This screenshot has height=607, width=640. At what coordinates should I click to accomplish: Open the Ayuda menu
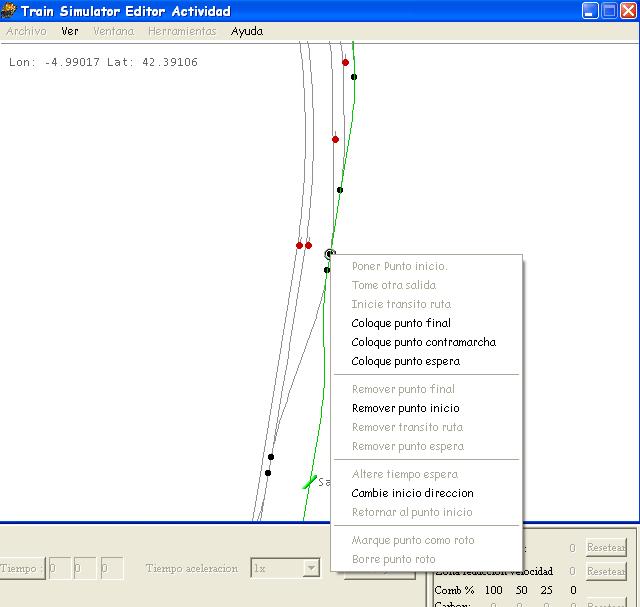247,31
